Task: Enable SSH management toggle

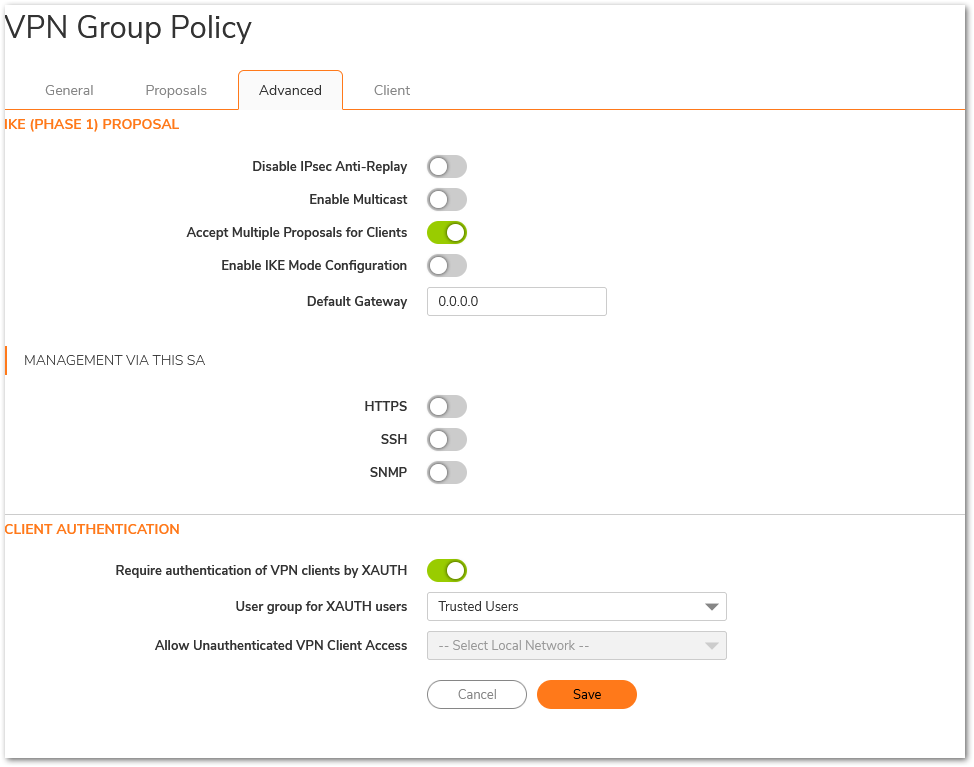Action: click(x=447, y=439)
